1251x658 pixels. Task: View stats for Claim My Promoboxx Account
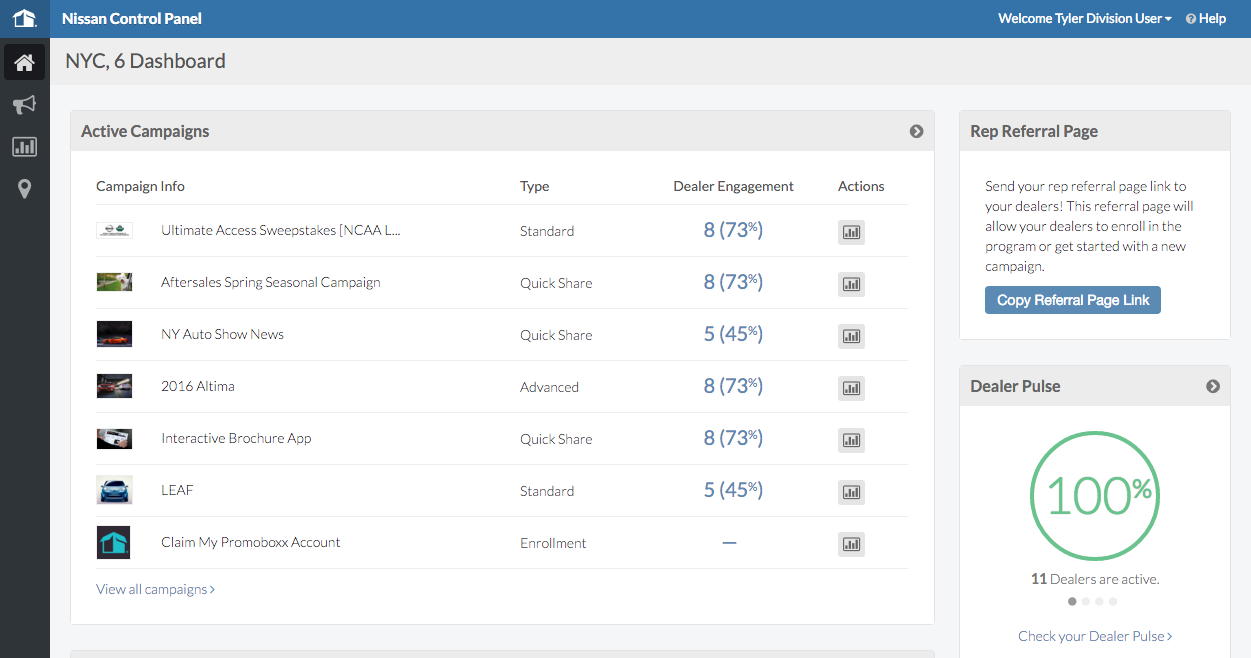[x=851, y=544]
